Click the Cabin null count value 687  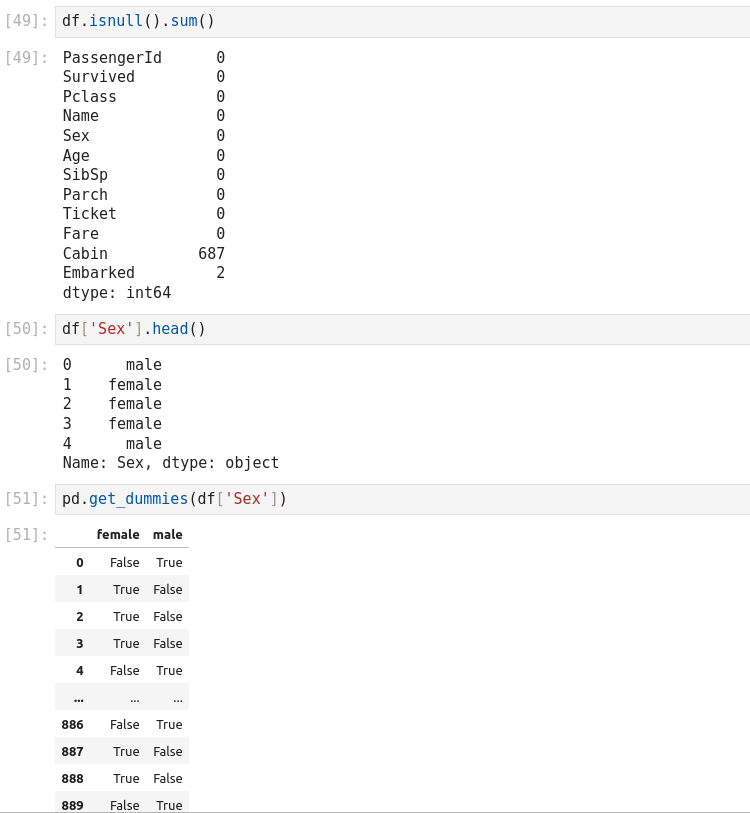[211, 253]
